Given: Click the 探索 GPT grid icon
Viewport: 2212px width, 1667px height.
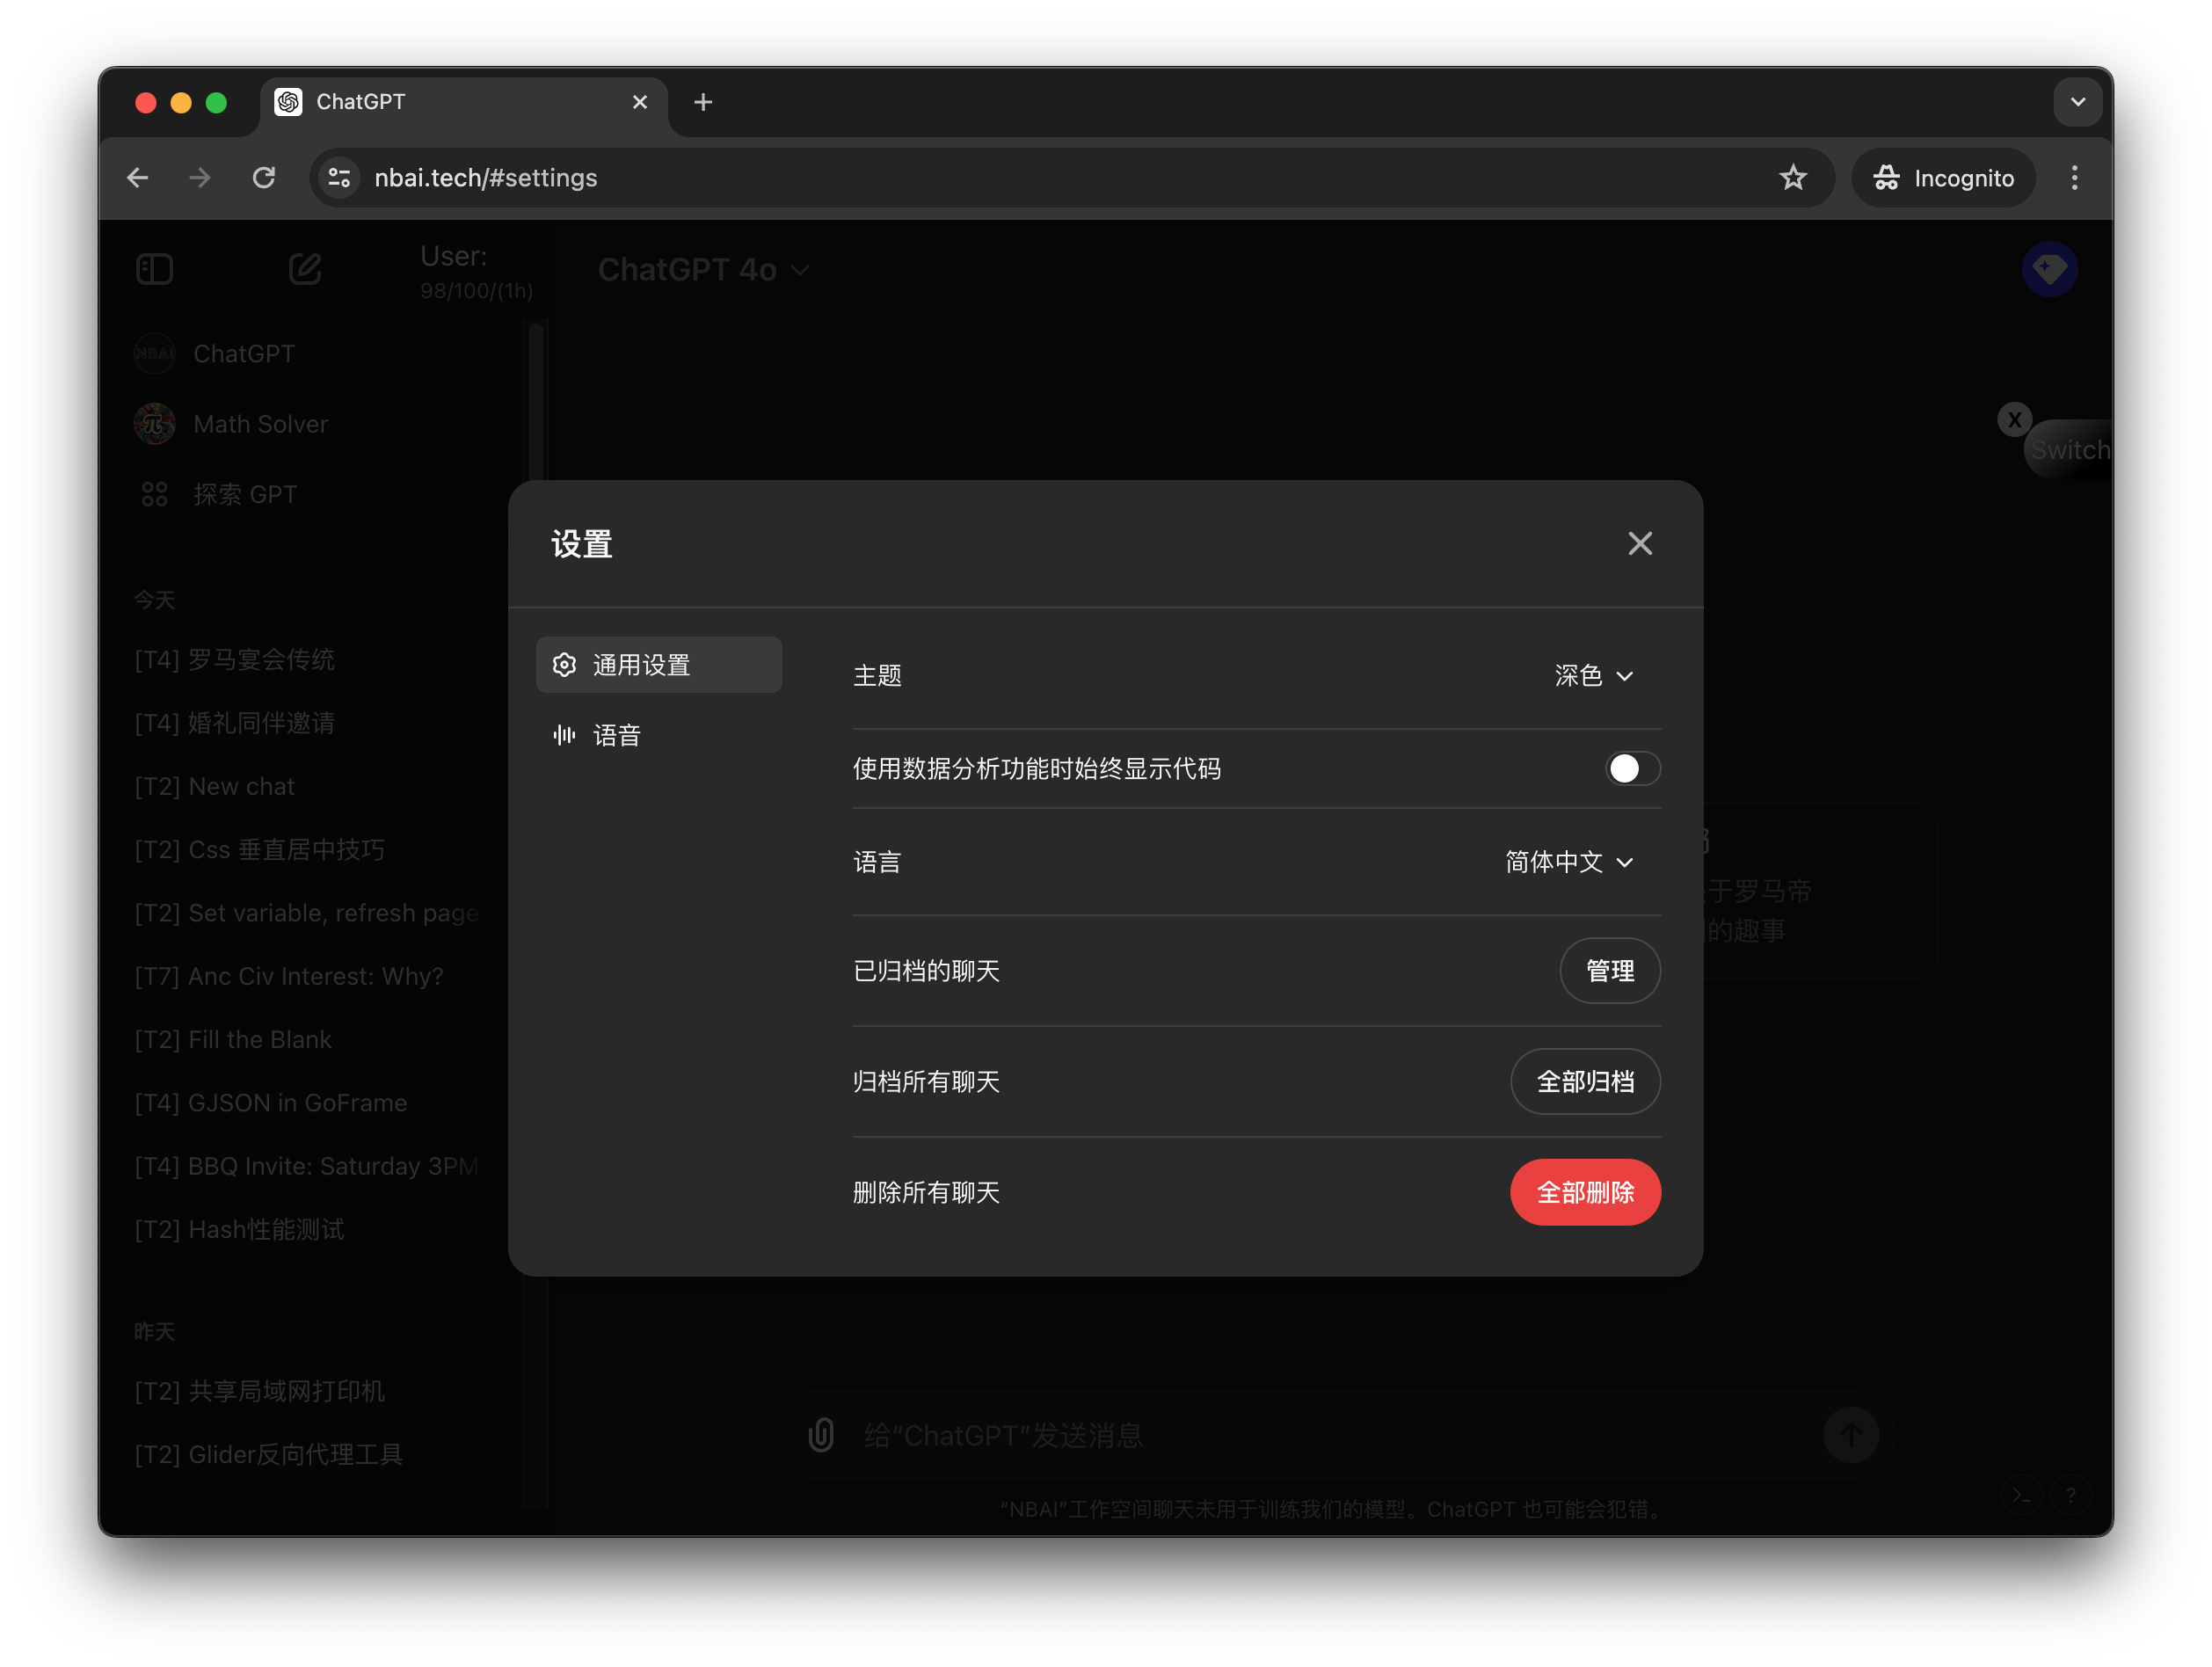Looking at the screenshot, I should click(x=155, y=494).
